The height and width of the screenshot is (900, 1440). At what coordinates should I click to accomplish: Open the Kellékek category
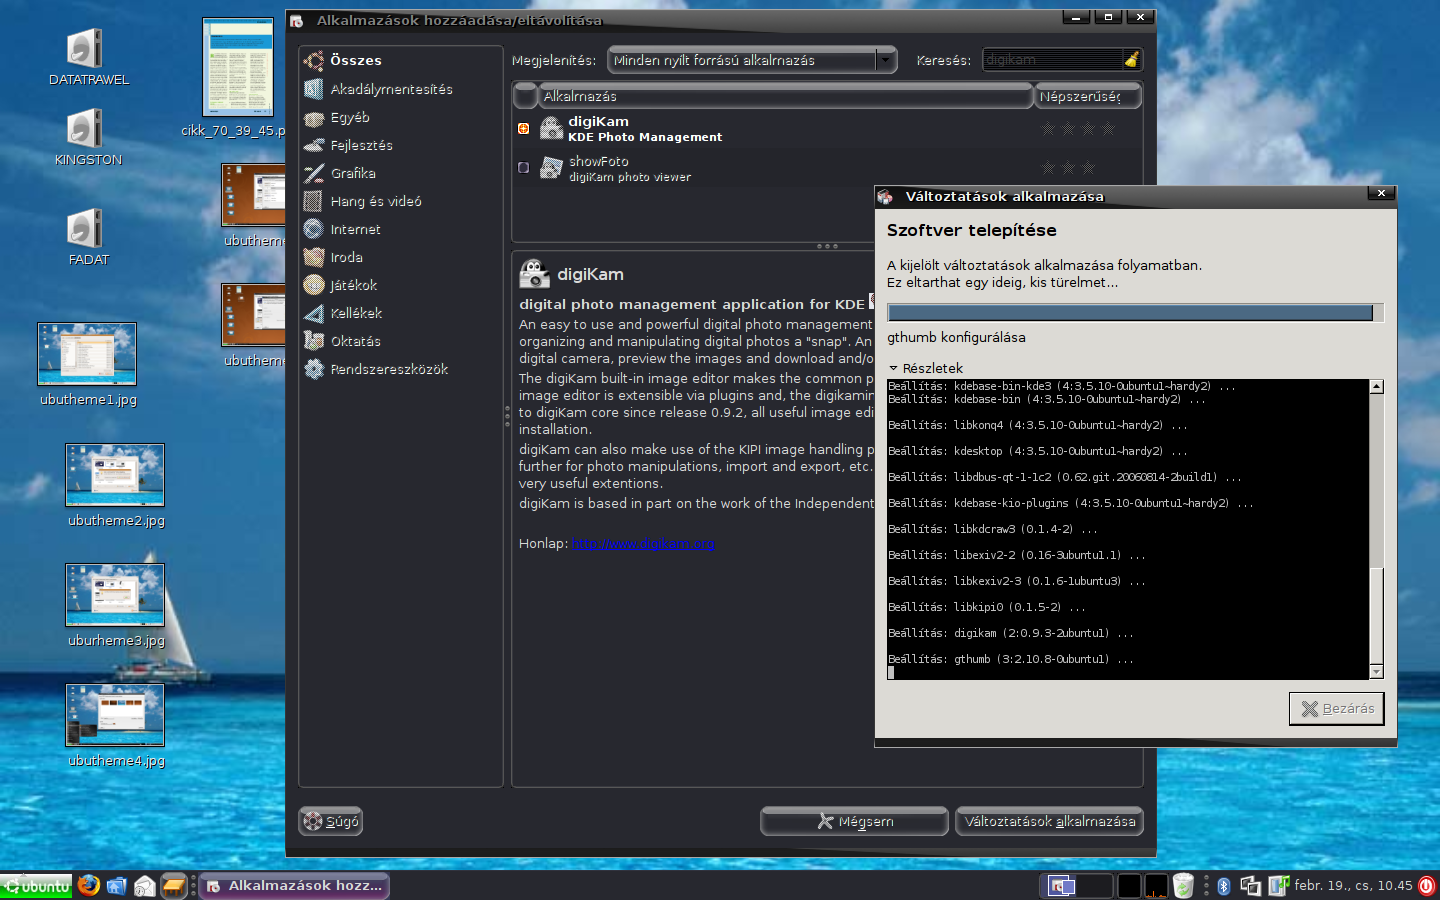(400, 313)
